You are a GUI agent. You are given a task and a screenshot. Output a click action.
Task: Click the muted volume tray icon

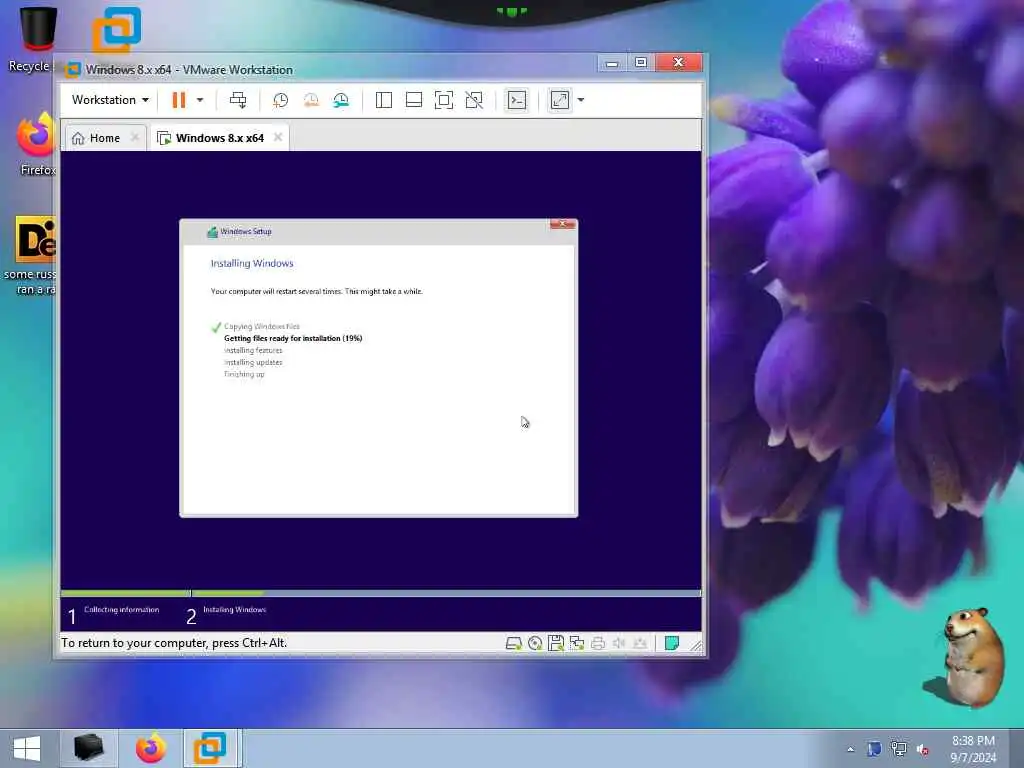point(923,749)
